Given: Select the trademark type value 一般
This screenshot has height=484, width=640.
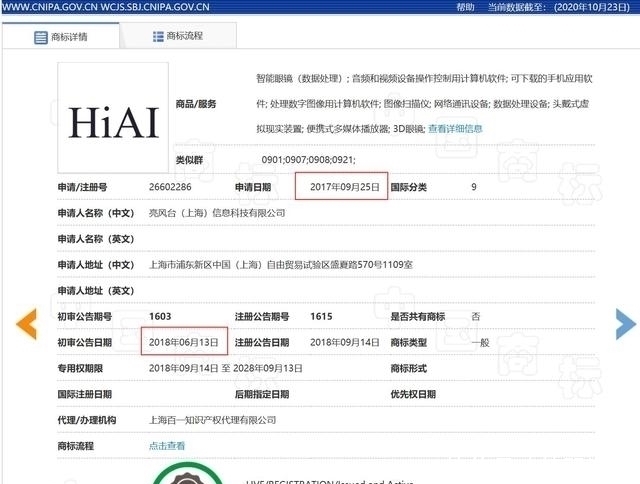Looking at the screenshot, I should (481, 342).
